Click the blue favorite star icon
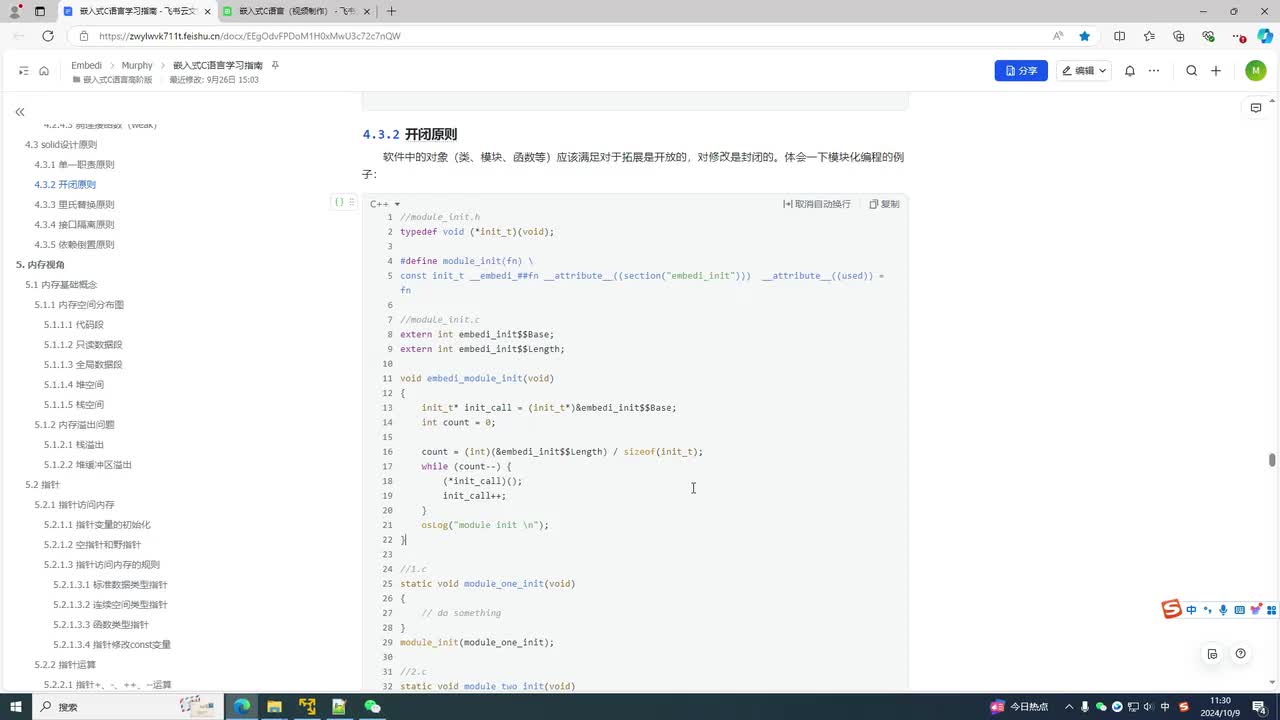Screen dimensions: 1280x720 coord(1085,36)
